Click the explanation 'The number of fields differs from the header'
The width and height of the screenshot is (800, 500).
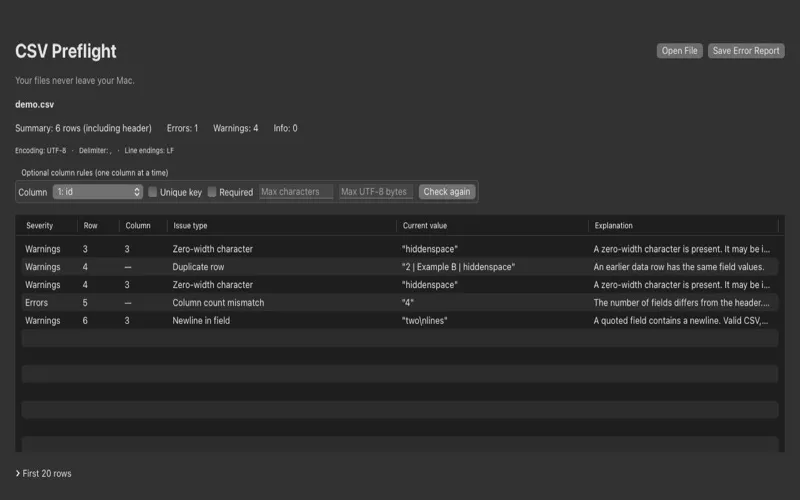(x=681, y=303)
